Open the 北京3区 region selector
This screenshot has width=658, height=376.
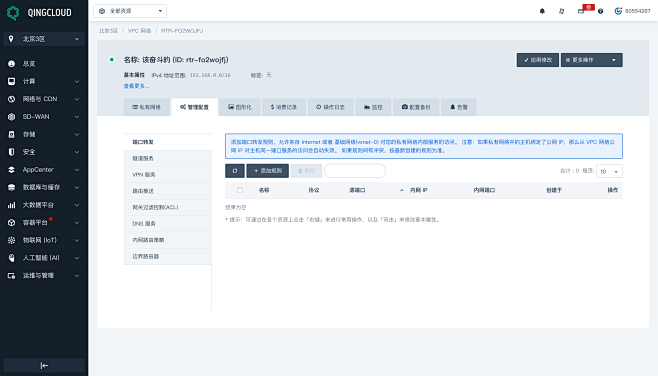[x=44, y=39]
